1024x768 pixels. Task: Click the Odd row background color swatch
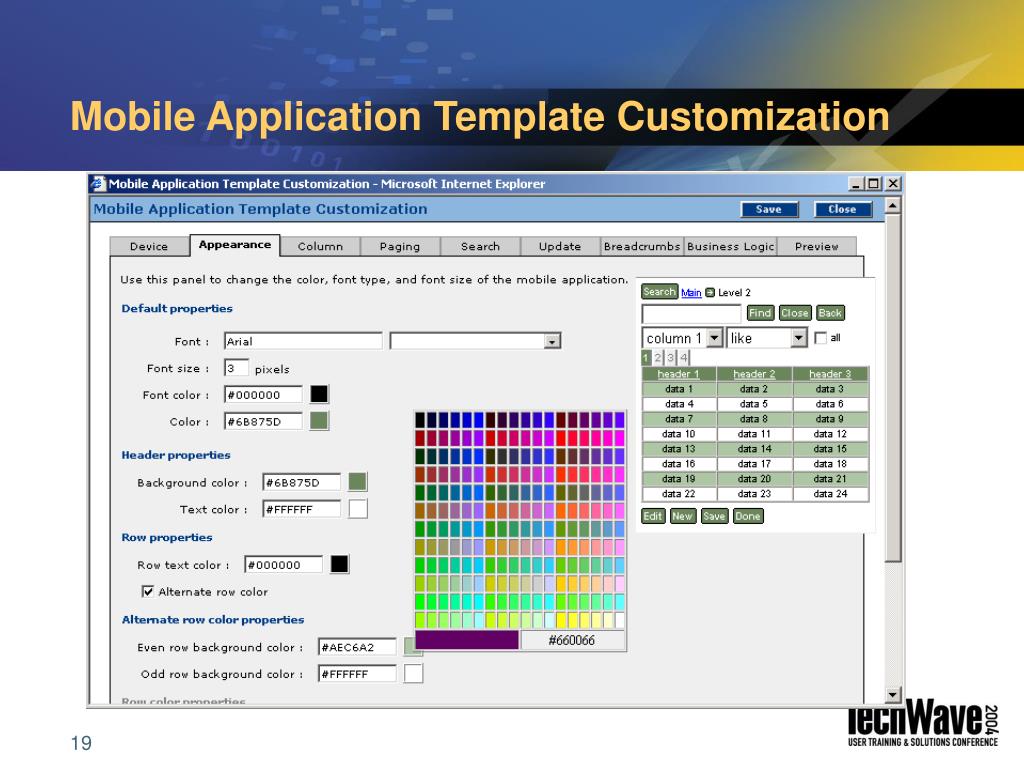point(413,673)
